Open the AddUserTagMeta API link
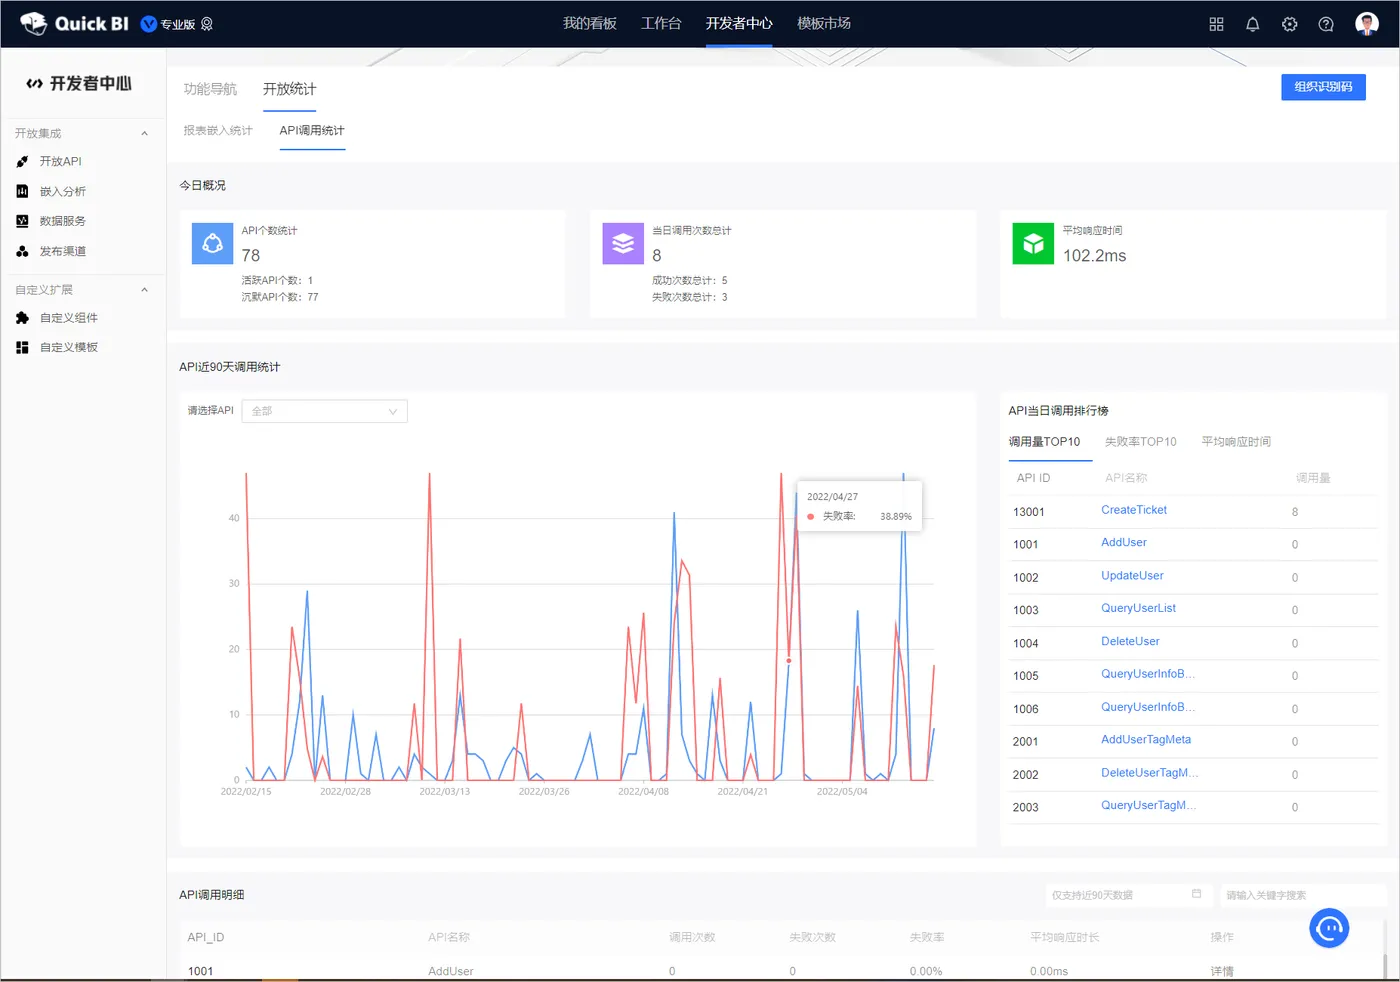Viewport: 1400px width, 982px height. 1146,740
